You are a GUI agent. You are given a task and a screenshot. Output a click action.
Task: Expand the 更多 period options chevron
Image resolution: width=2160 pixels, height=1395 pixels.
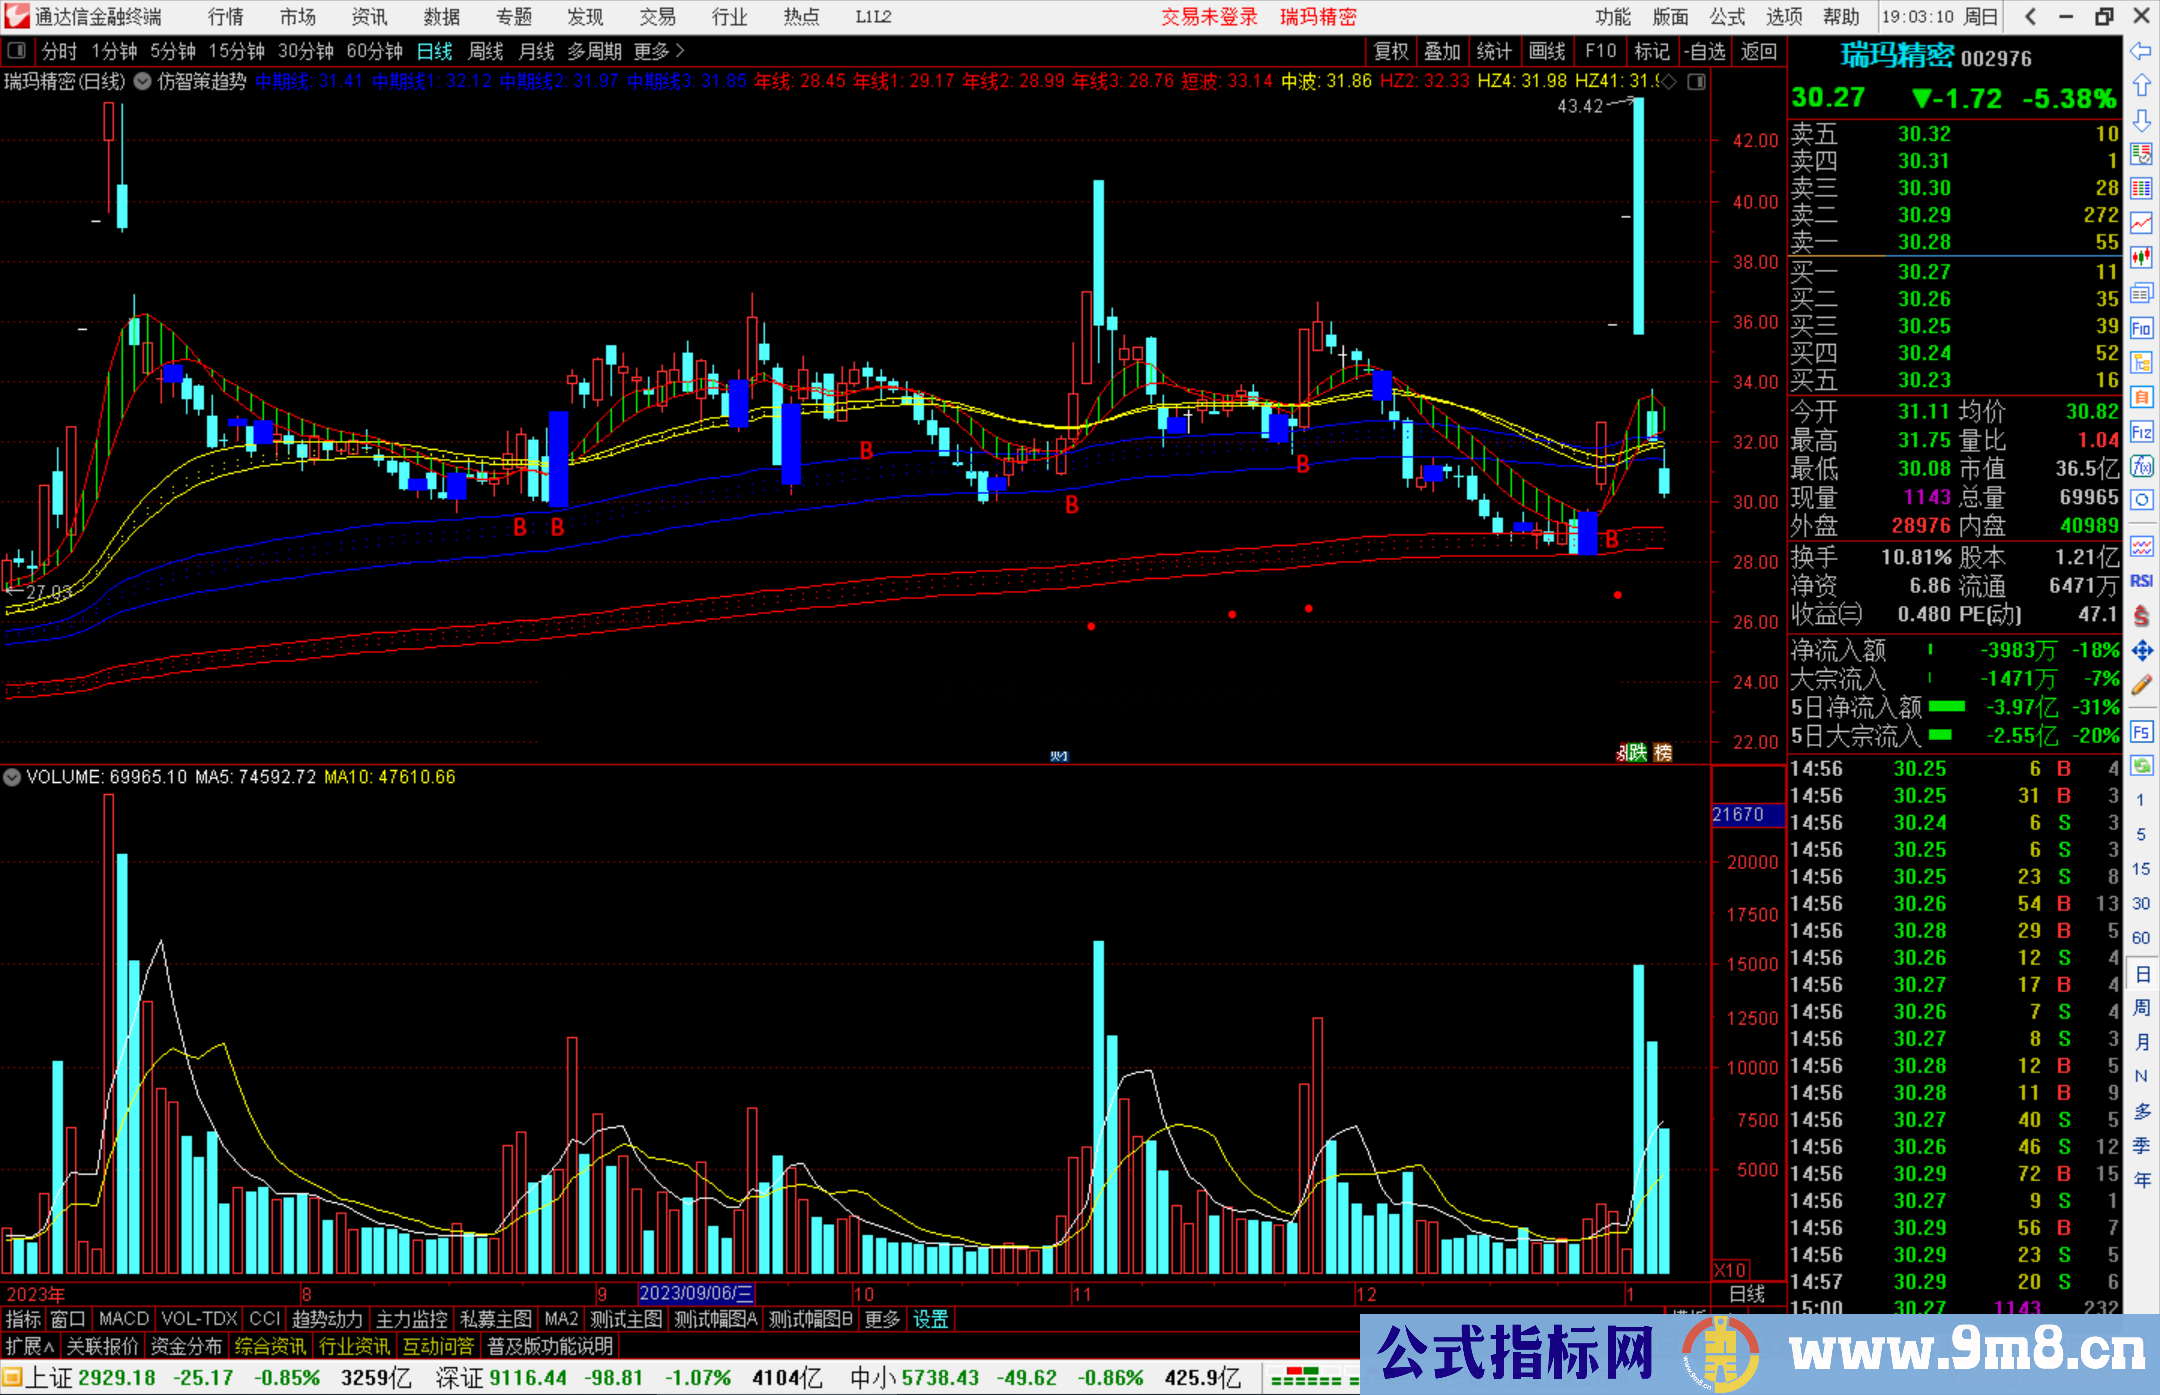(x=680, y=51)
